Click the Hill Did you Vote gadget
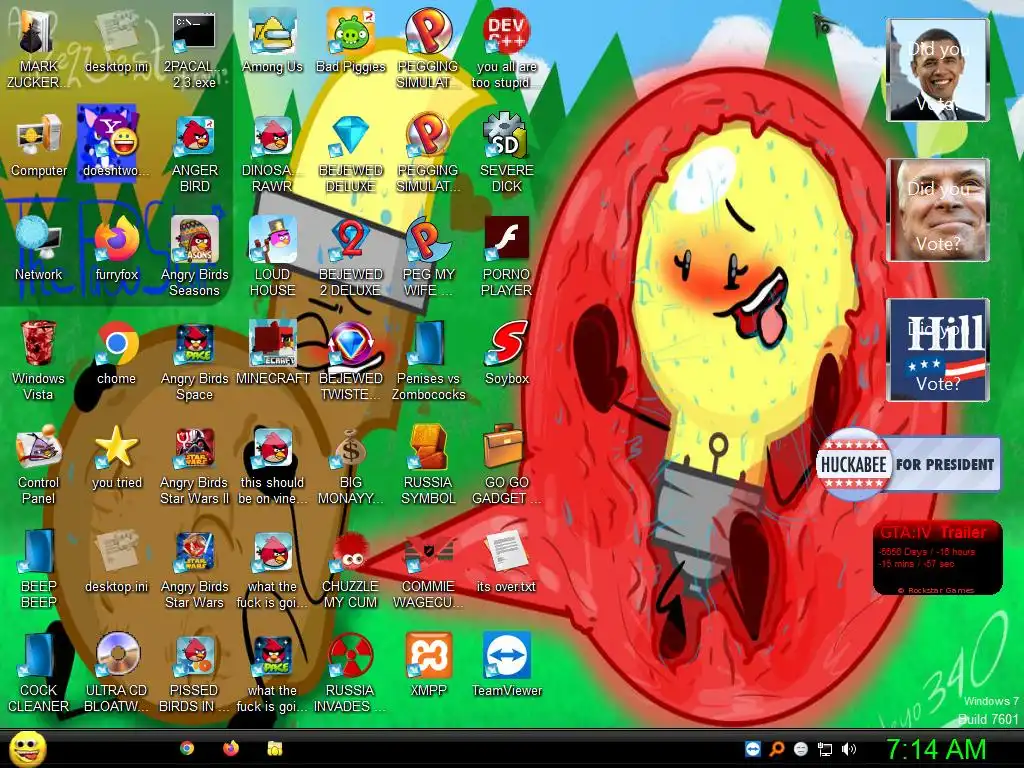Image resolution: width=1024 pixels, height=768 pixels. pos(938,349)
